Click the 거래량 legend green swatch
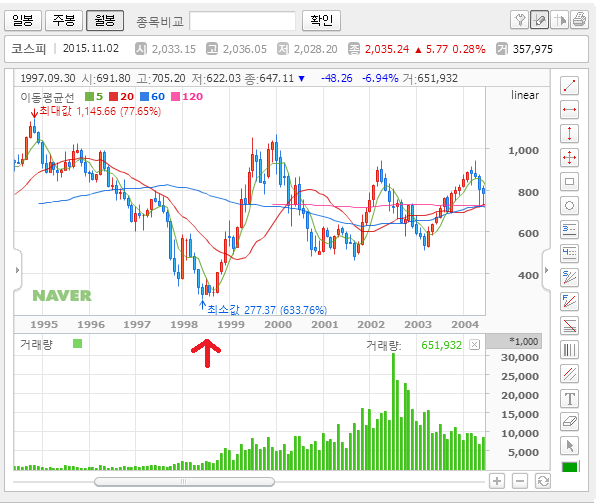The height and width of the screenshot is (503, 596). [78, 344]
